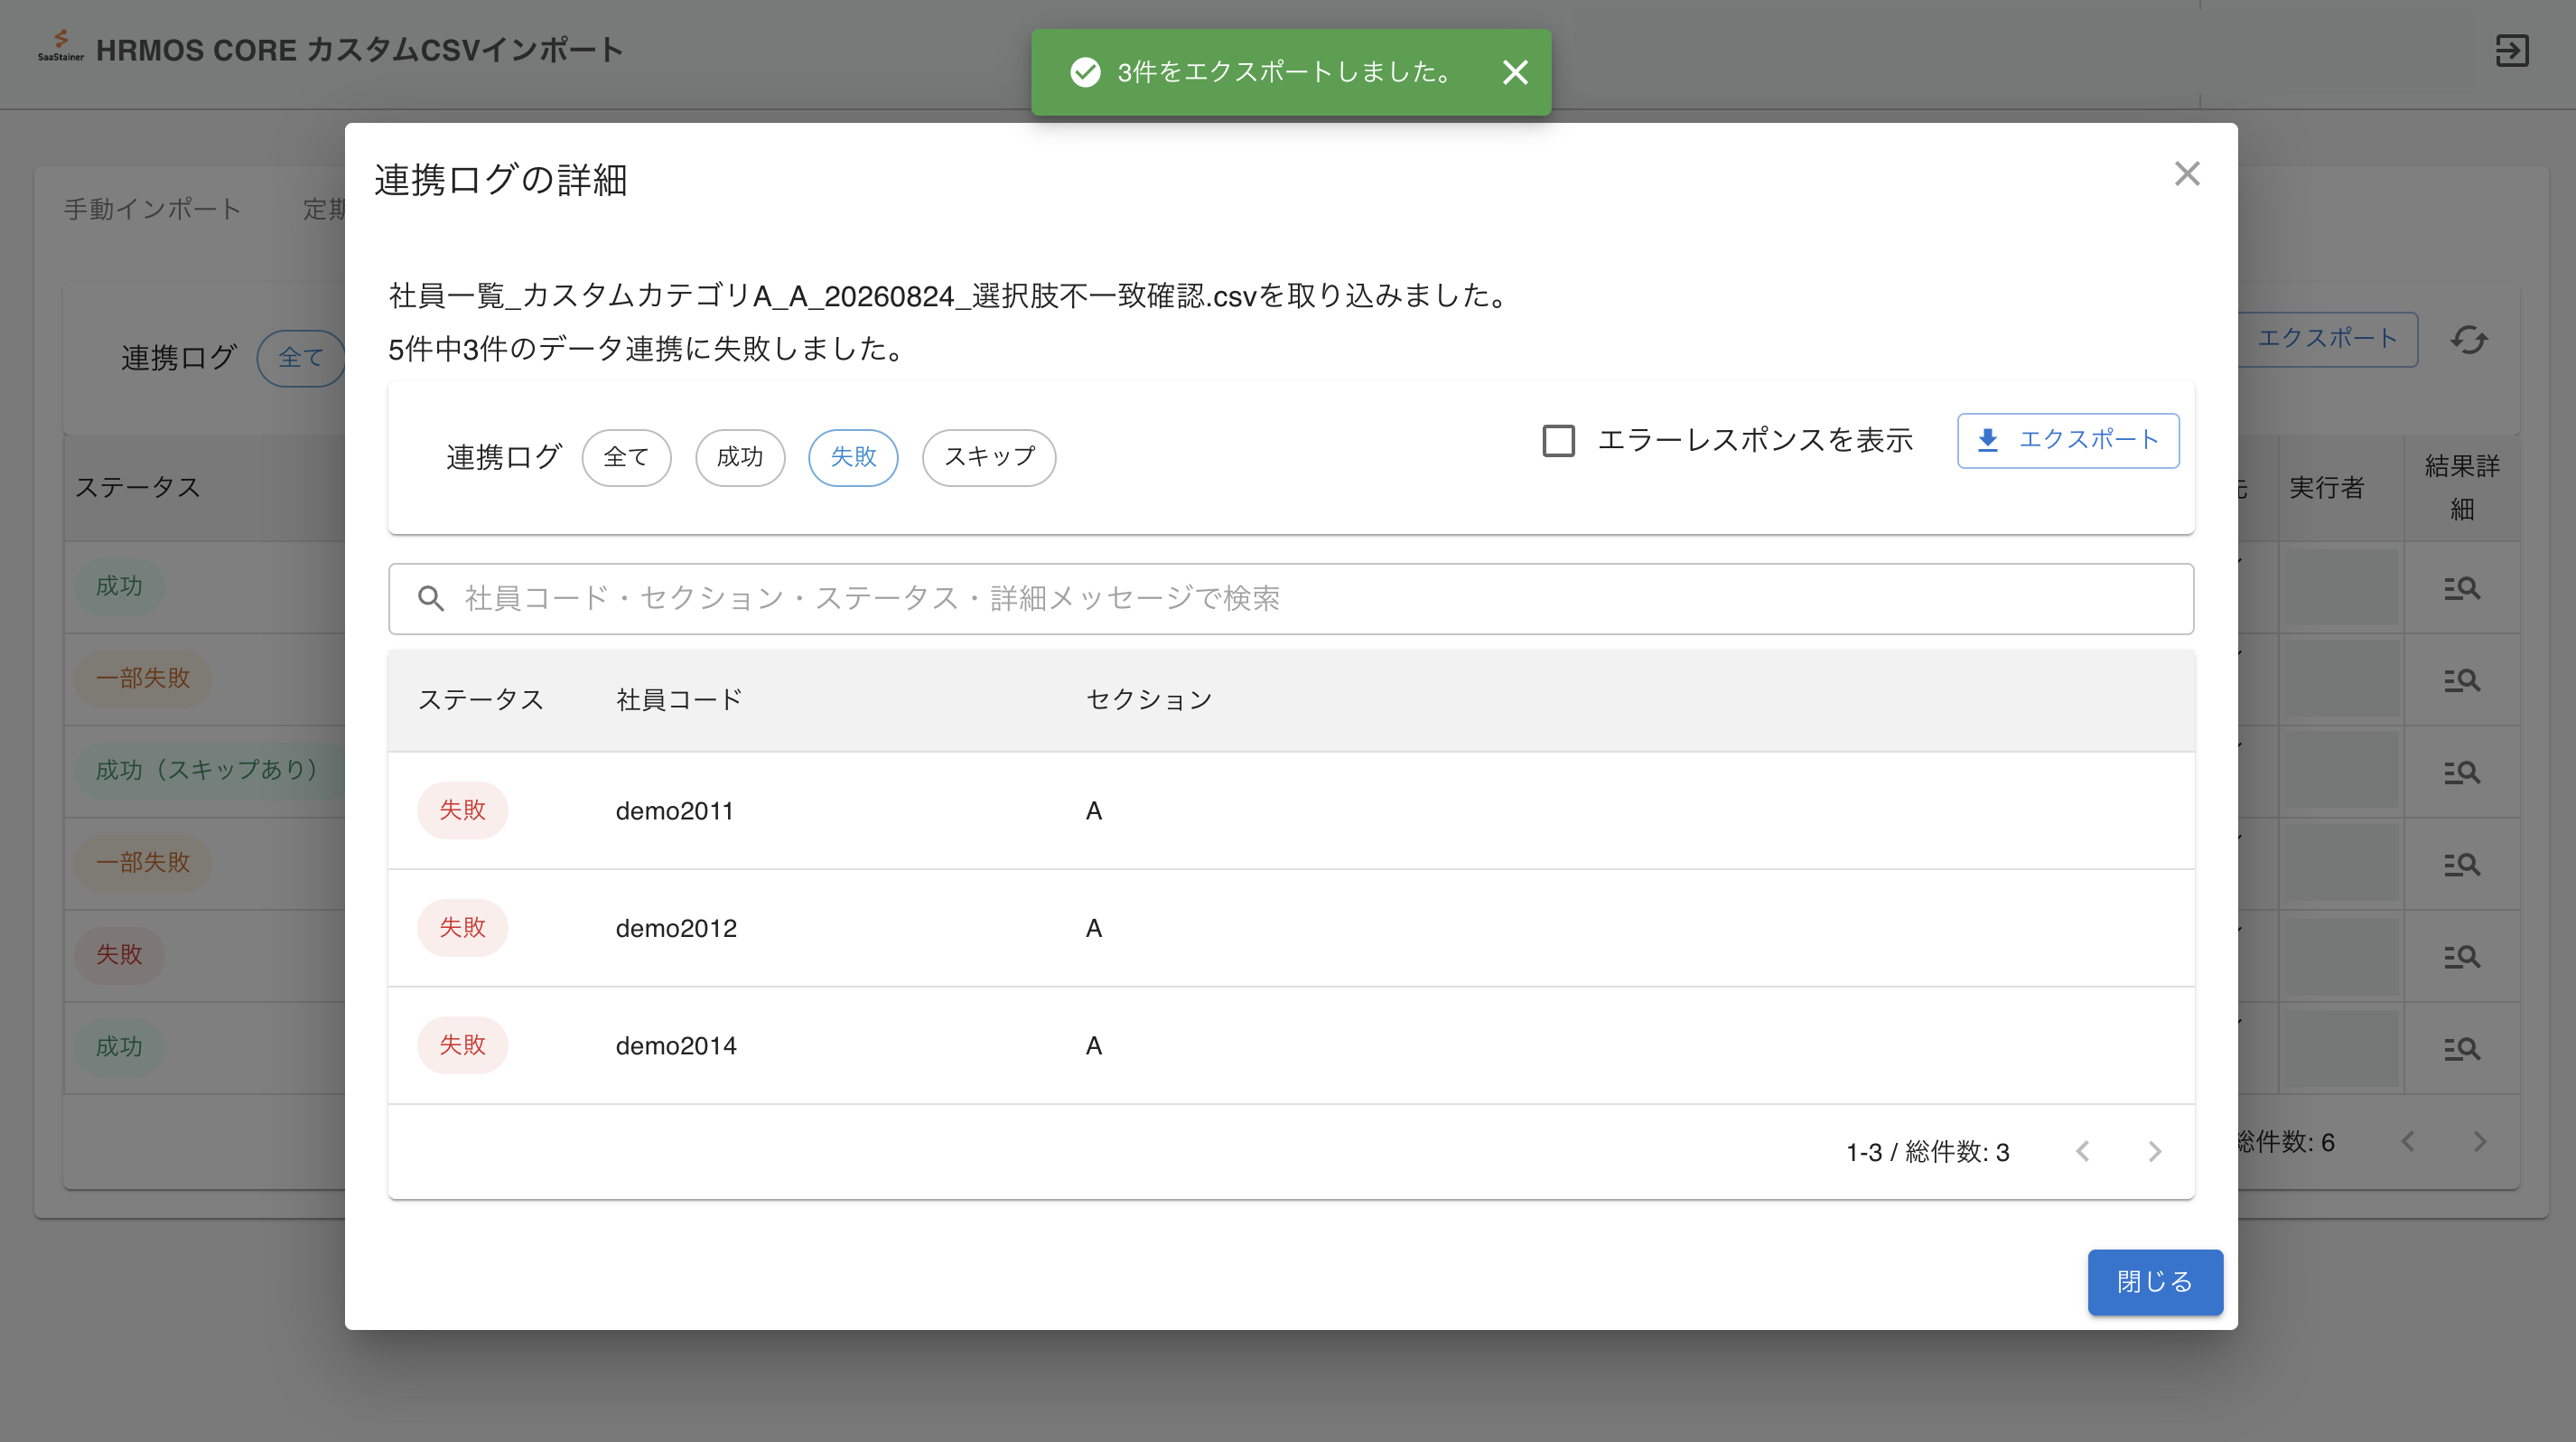The image size is (2576, 1442).
Task: Click the 閉じる button
Action: click(x=2155, y=1282)
